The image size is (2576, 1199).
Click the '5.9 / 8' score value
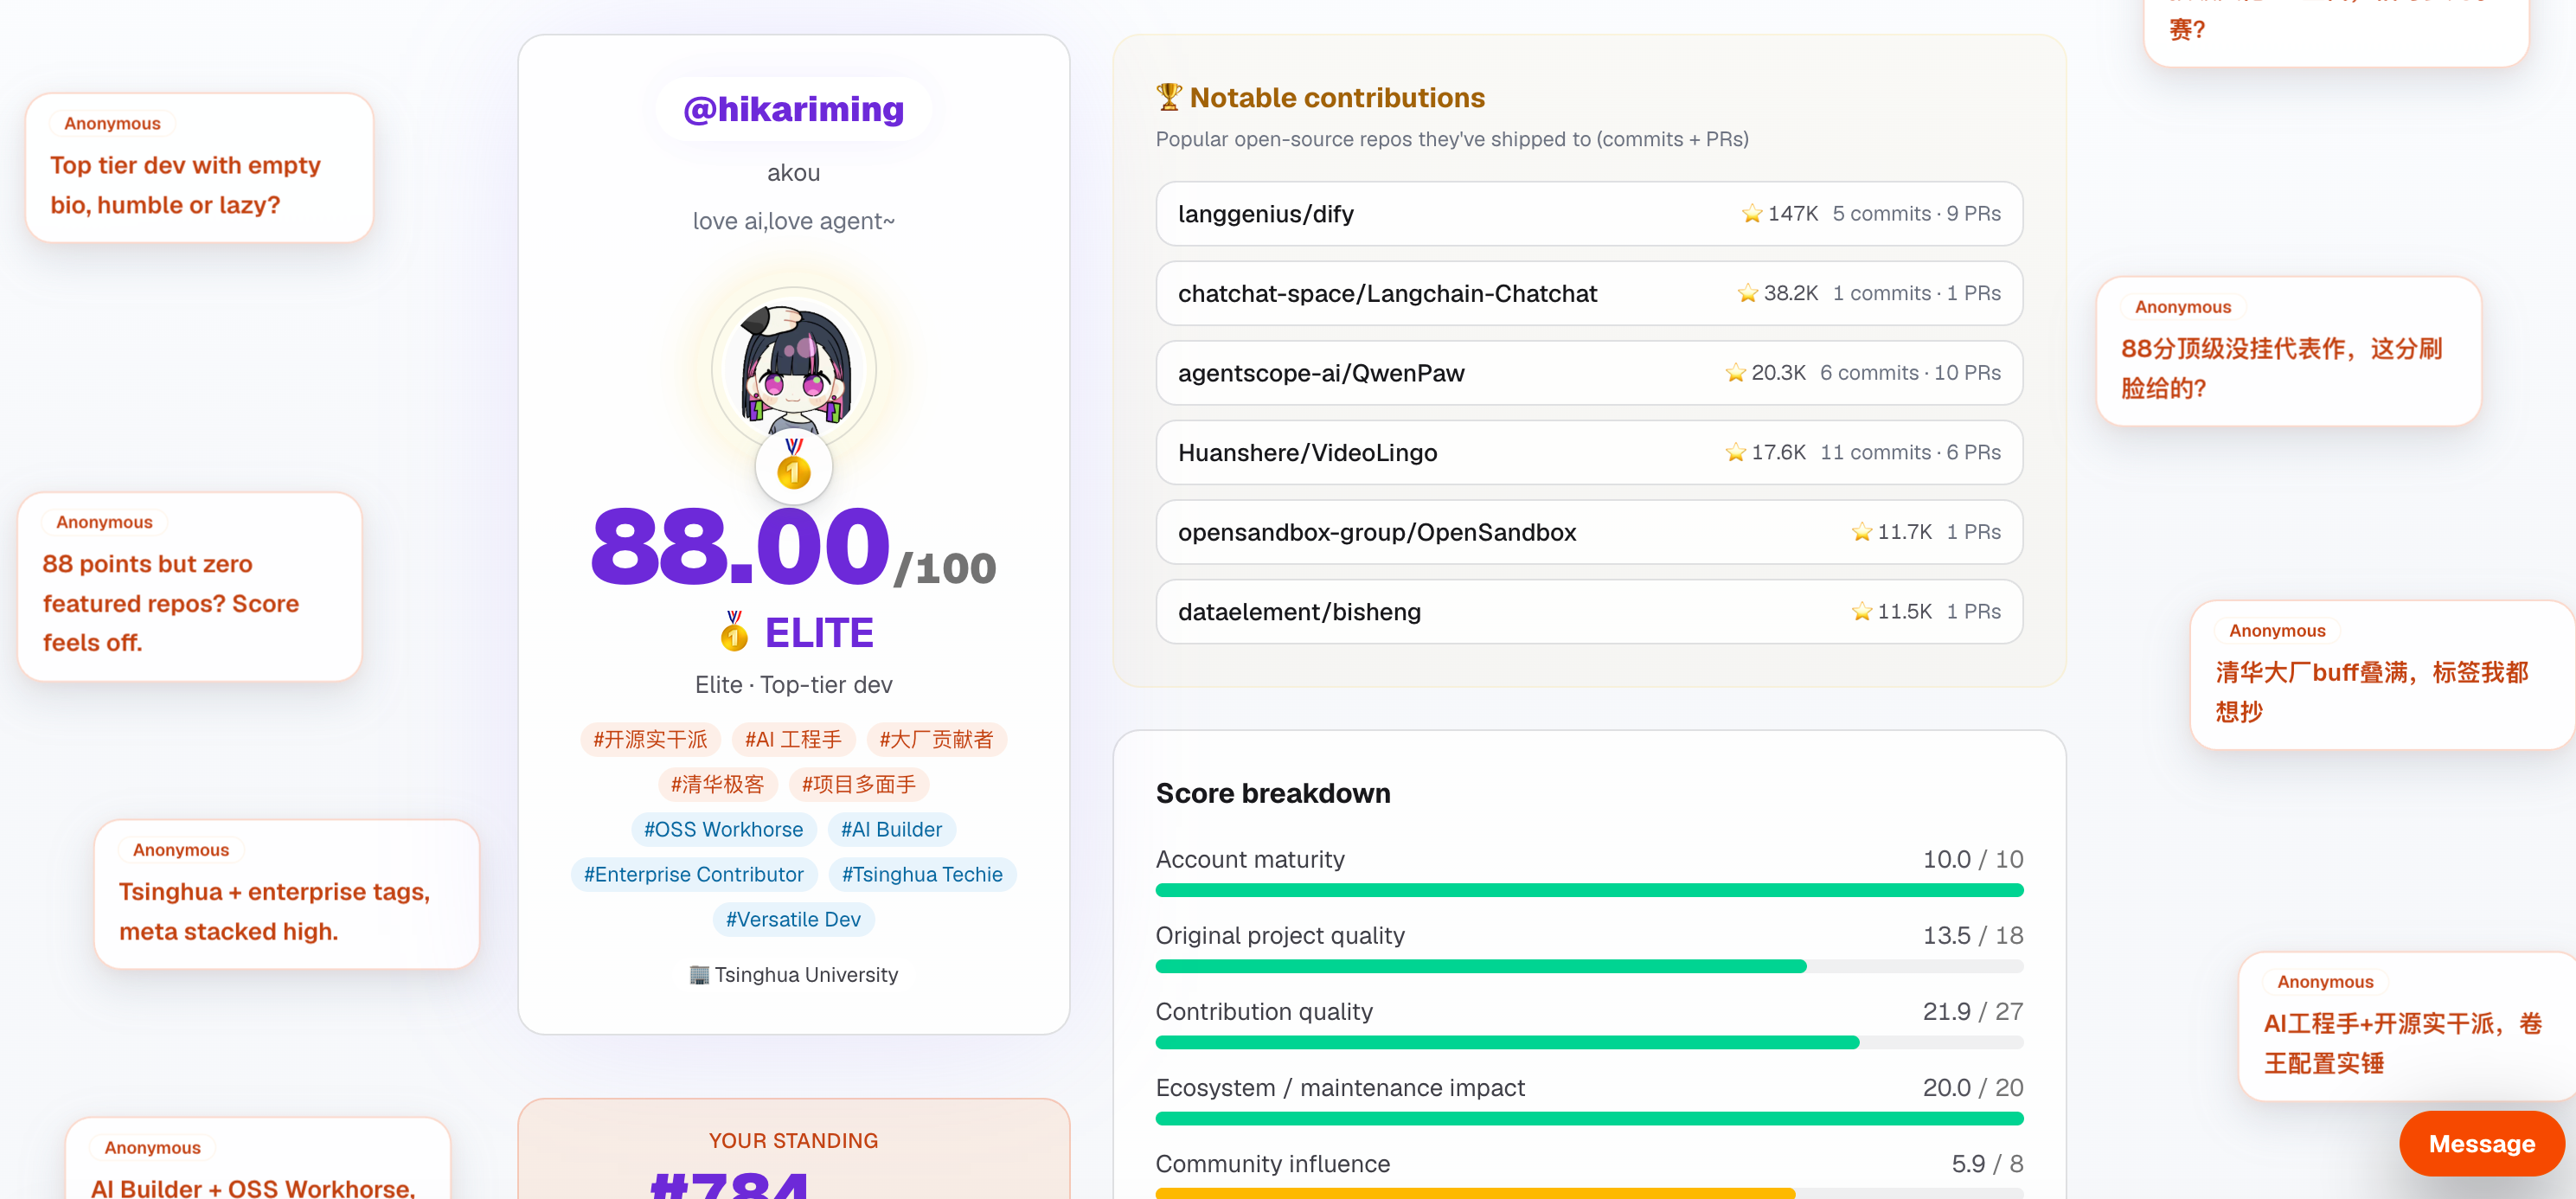(x=1987, y=1163)
